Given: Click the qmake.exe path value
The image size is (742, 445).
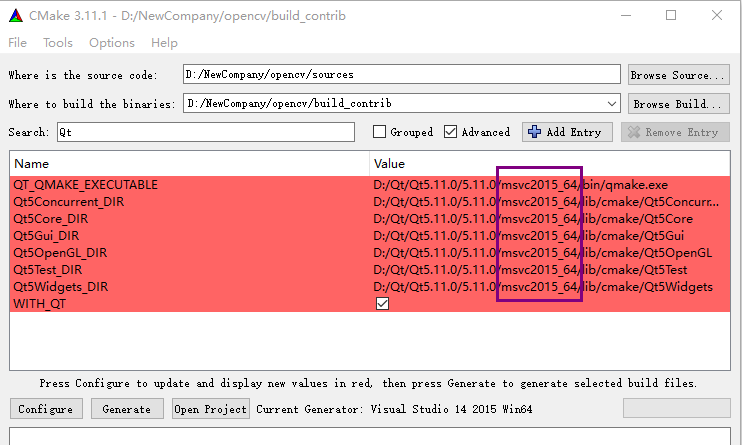Looking at the screenshot, I should pos(521,185).
